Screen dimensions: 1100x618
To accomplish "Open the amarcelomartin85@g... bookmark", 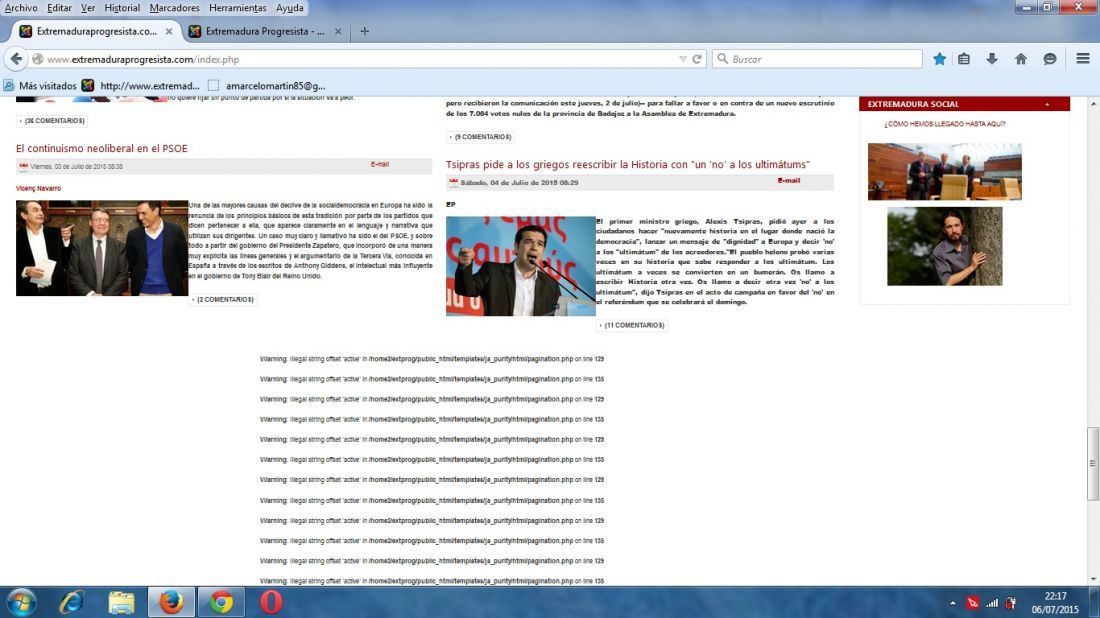I will click(267, 86).
